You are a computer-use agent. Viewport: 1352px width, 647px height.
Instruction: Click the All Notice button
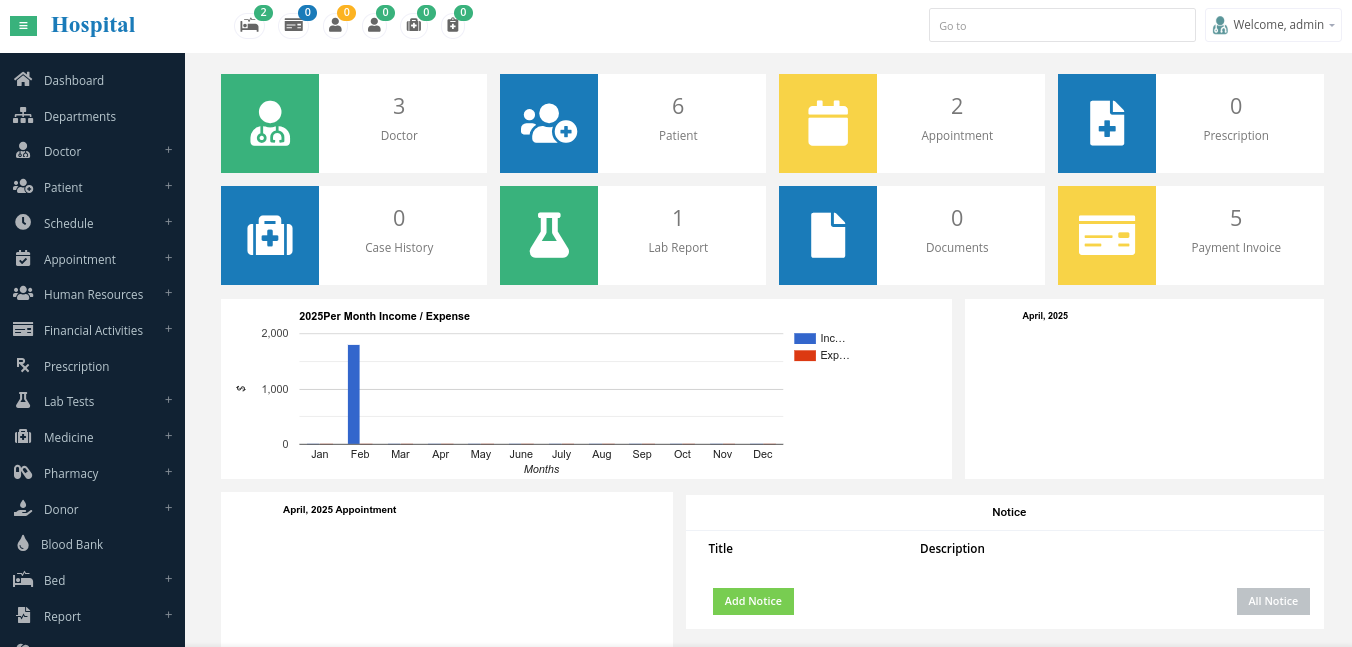pyautogui.click(x=1272, y=601)
